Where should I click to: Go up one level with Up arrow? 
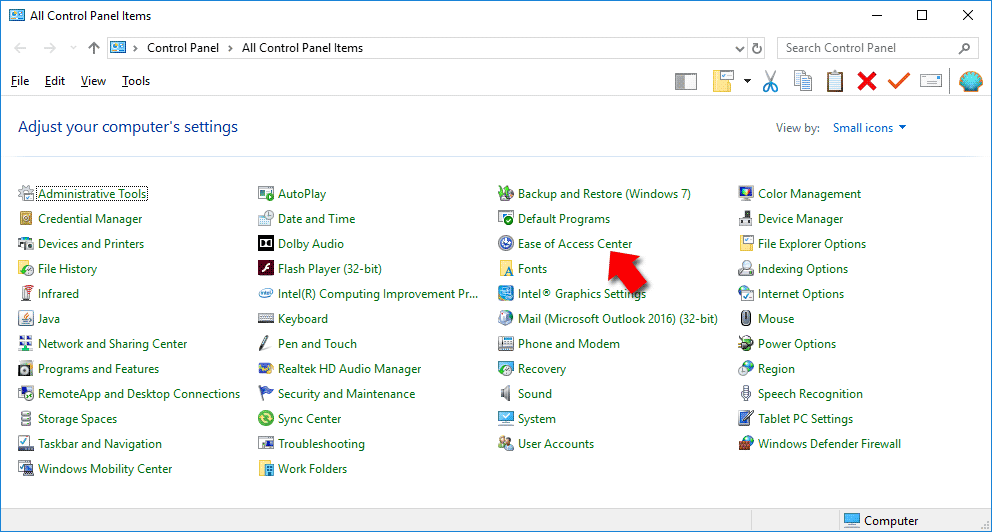click(x=94, y=48)
